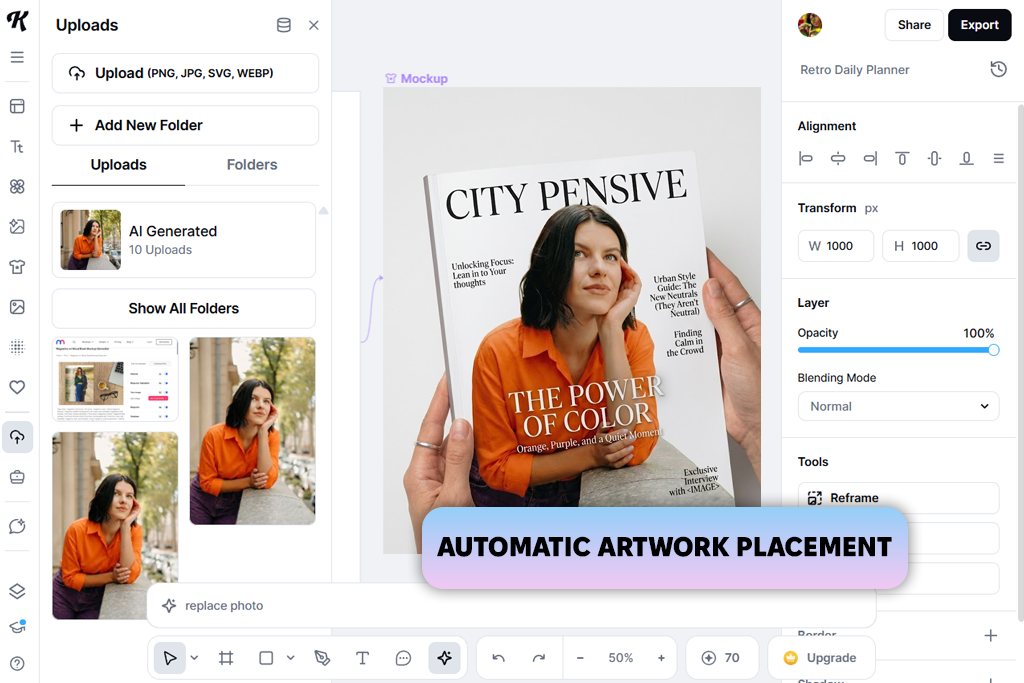Click the distribute spacing icon in Alignment
The height and width of the screenshot is (683, 1024).
pos(999,158)
